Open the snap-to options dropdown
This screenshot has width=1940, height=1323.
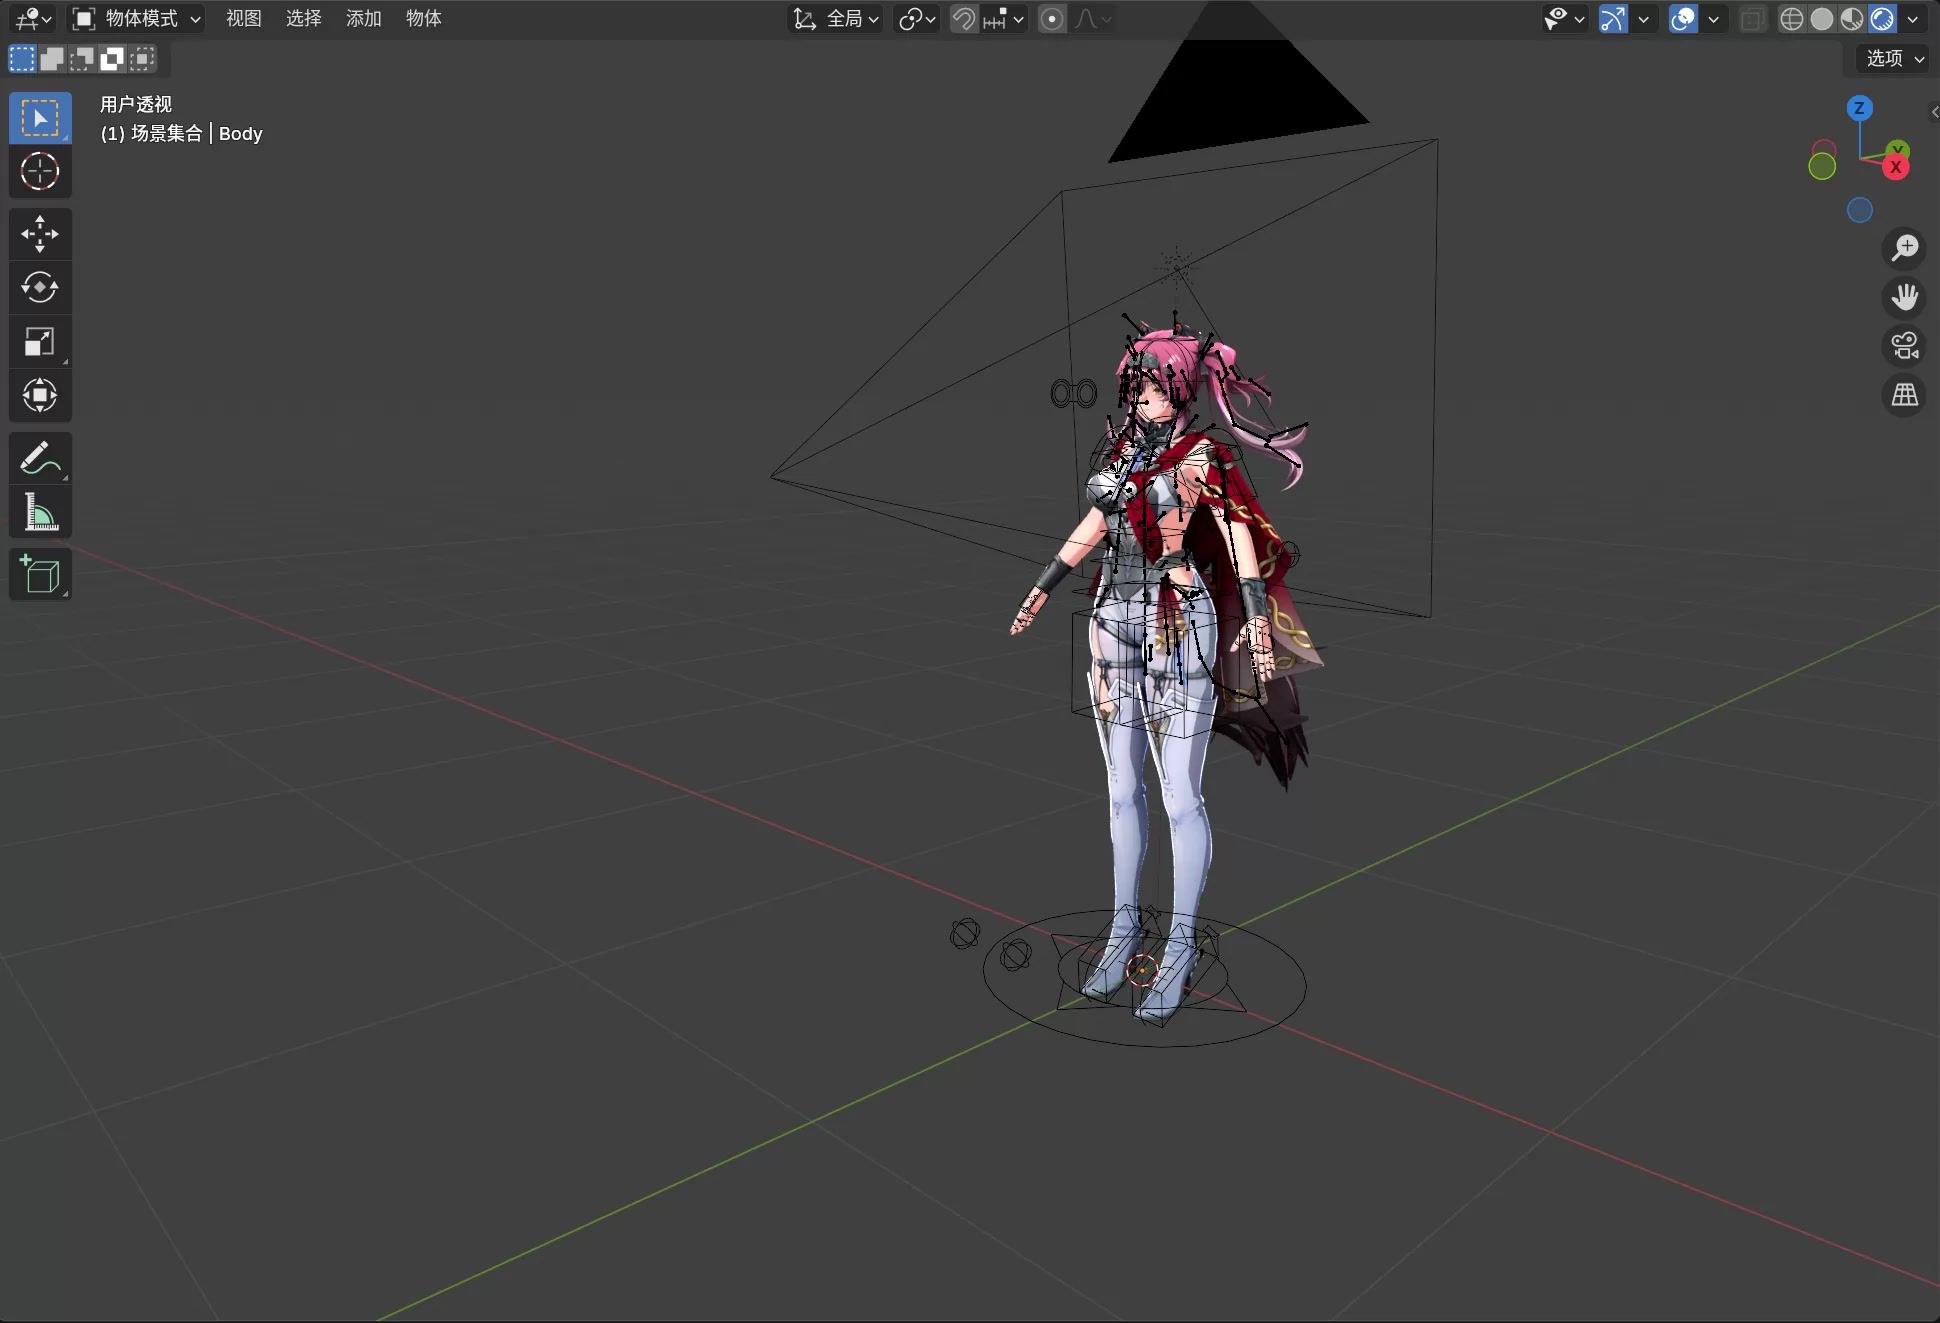pos(1003,18)
